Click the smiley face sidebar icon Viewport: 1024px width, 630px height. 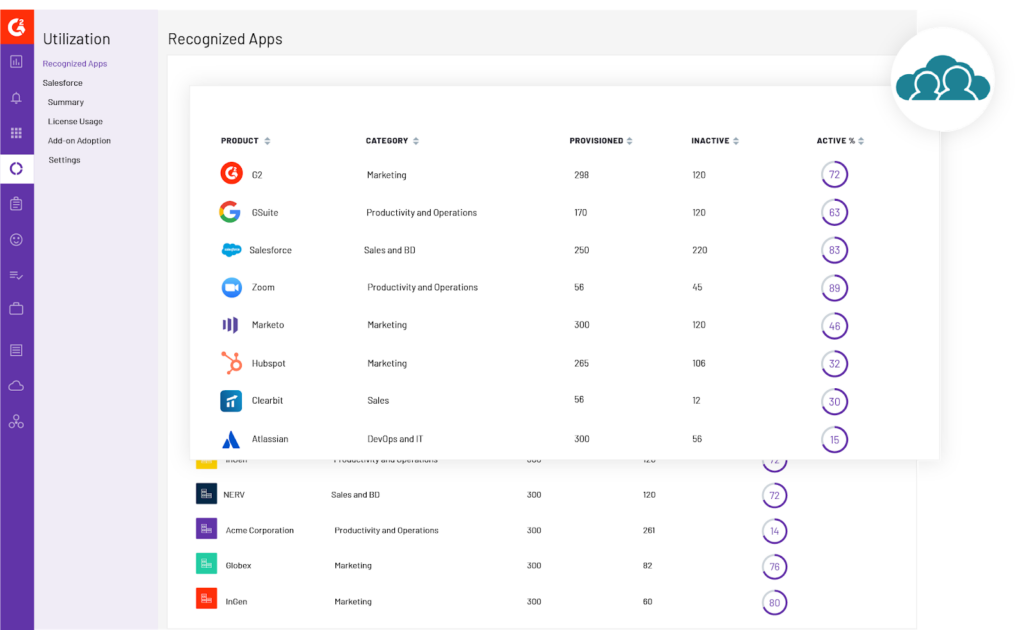tap(16, 240)
